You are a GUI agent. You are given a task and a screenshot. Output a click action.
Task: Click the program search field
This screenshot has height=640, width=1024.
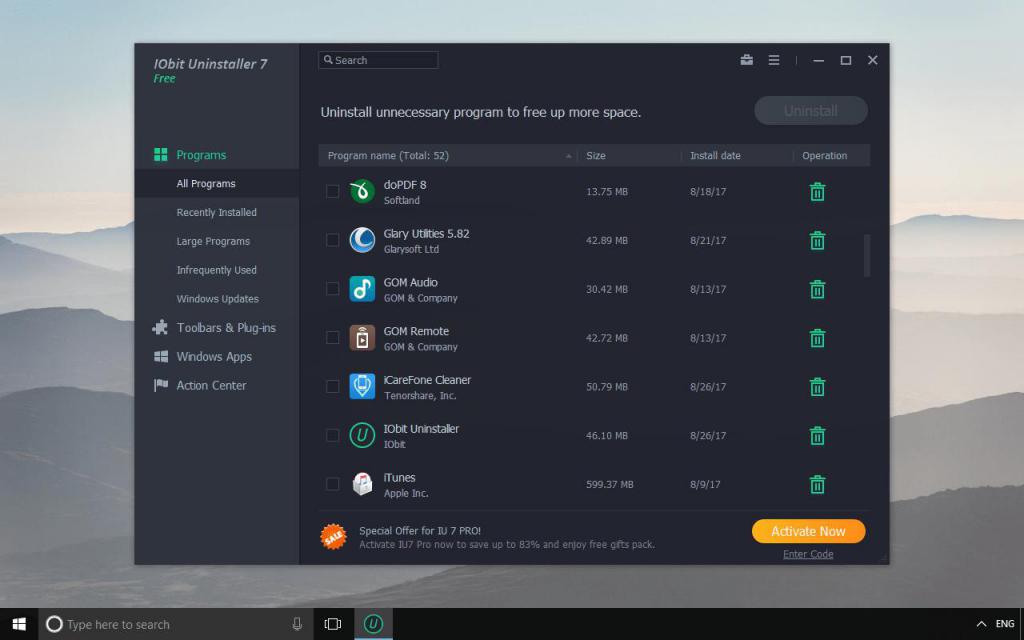pos(378,60)
